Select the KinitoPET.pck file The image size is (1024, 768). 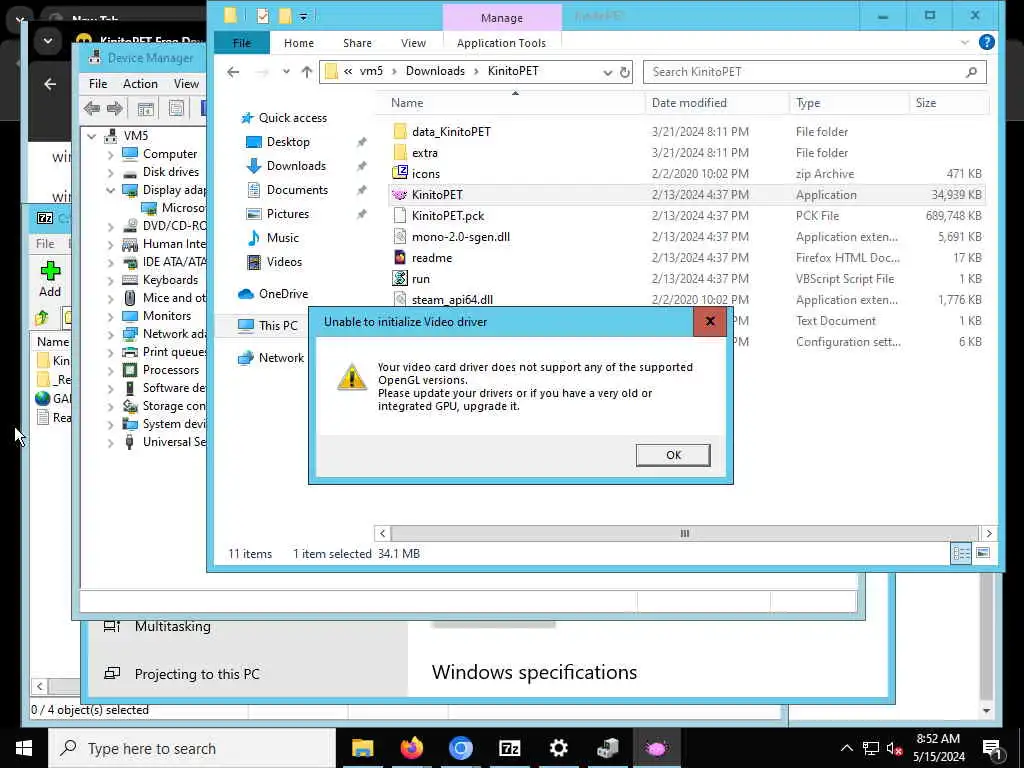click(448, 216)
